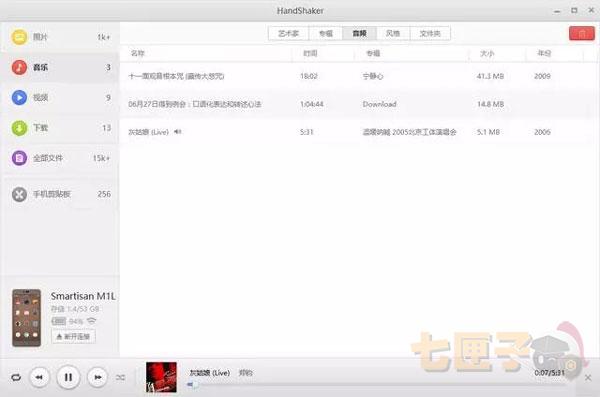Click the size cell 41.3 MB
600x397 pixels.
click(490, 76)
